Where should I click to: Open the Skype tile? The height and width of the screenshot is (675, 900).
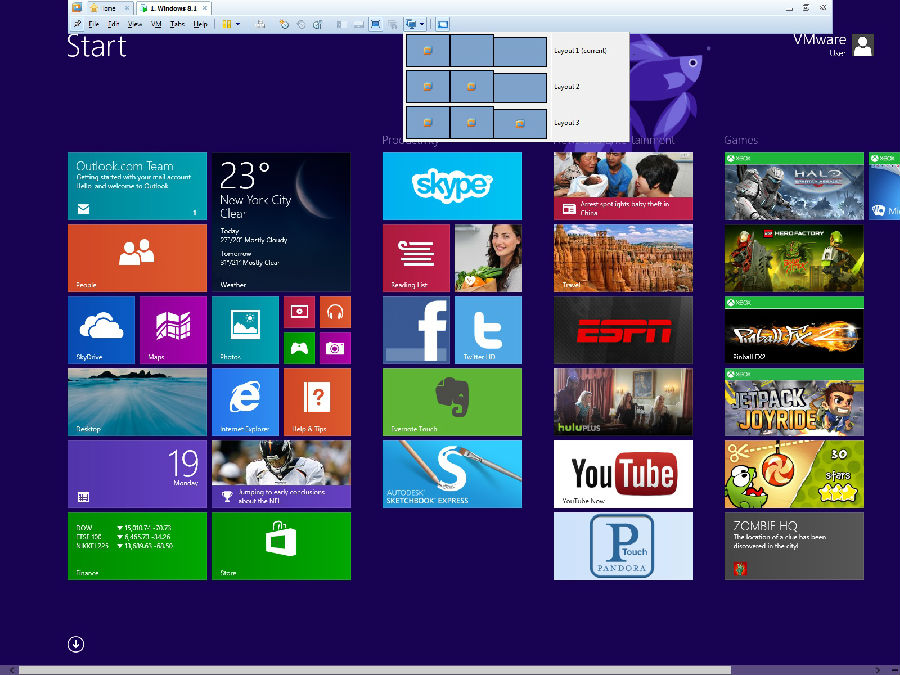(x=452, y=186)
